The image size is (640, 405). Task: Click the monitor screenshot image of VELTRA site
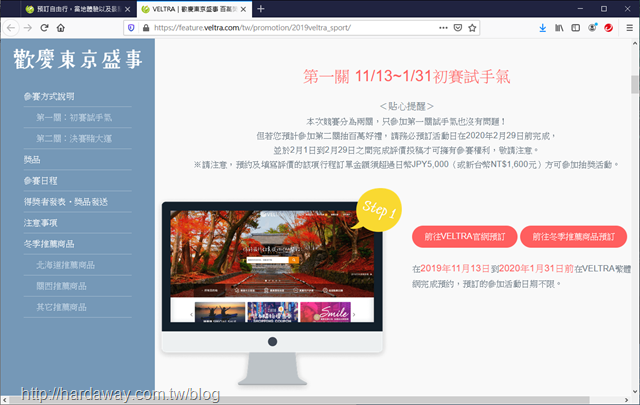(x=272, y=266)
